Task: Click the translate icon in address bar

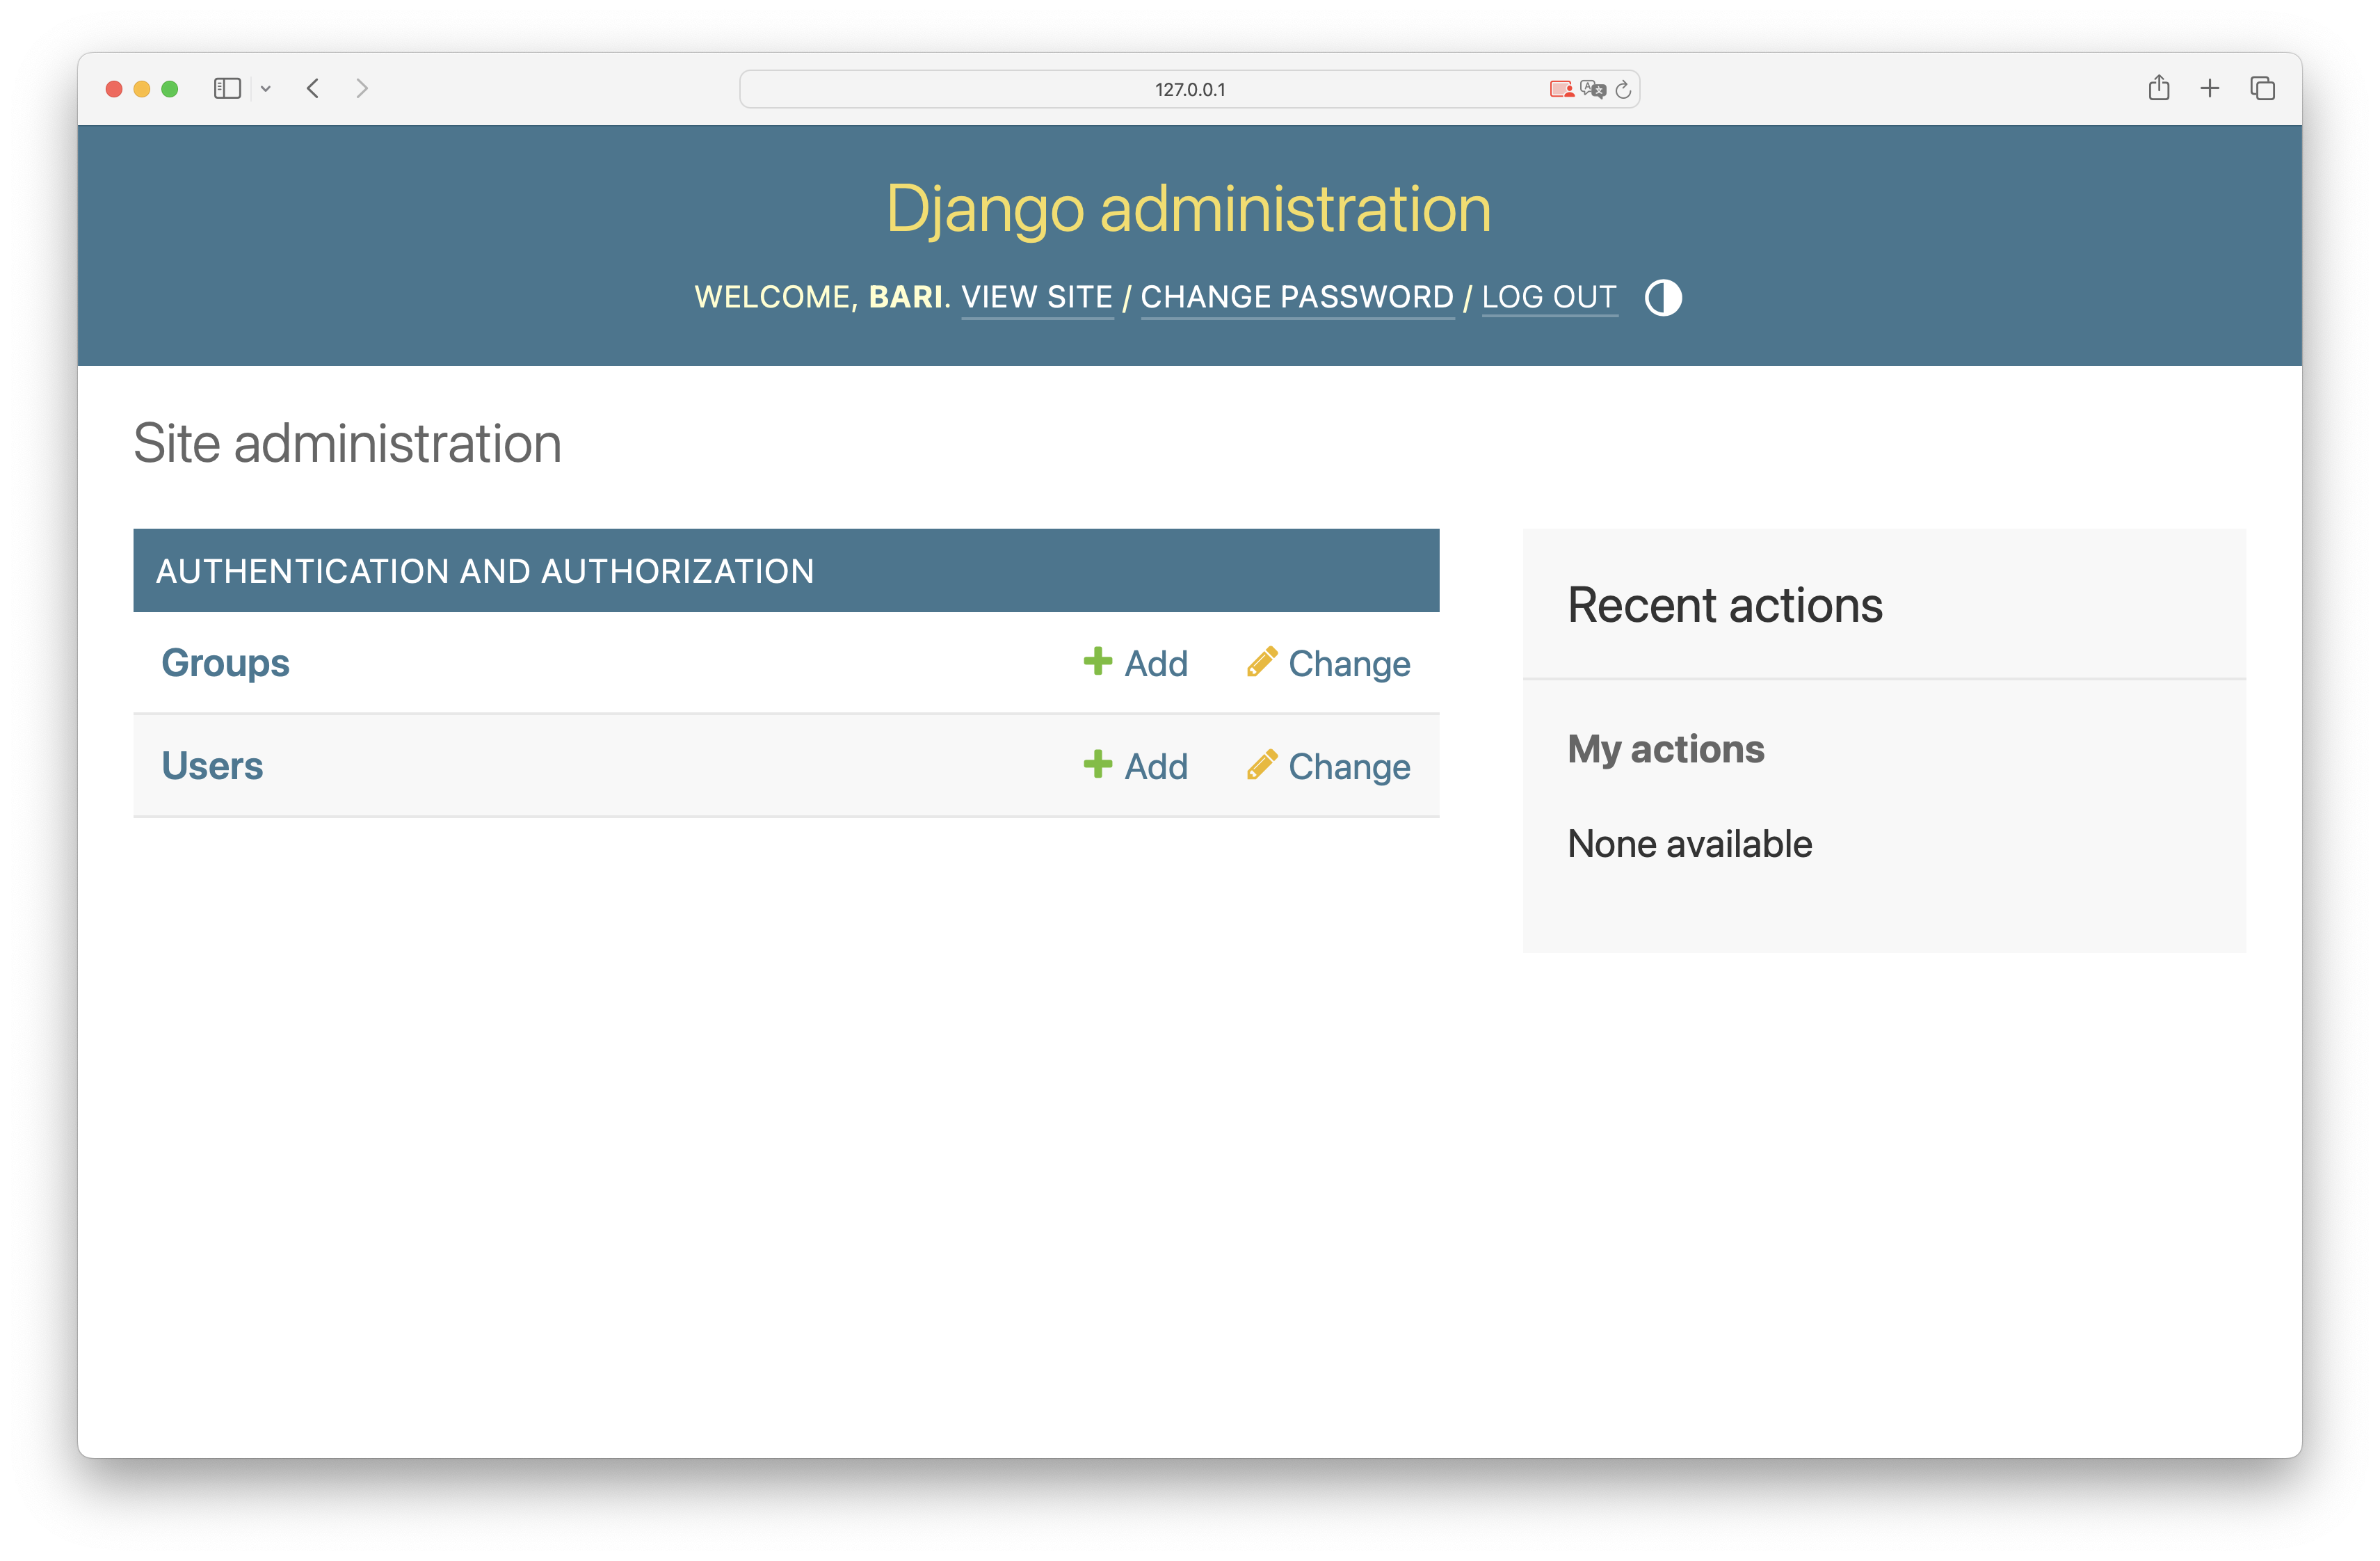Action: coord(1593,89)
